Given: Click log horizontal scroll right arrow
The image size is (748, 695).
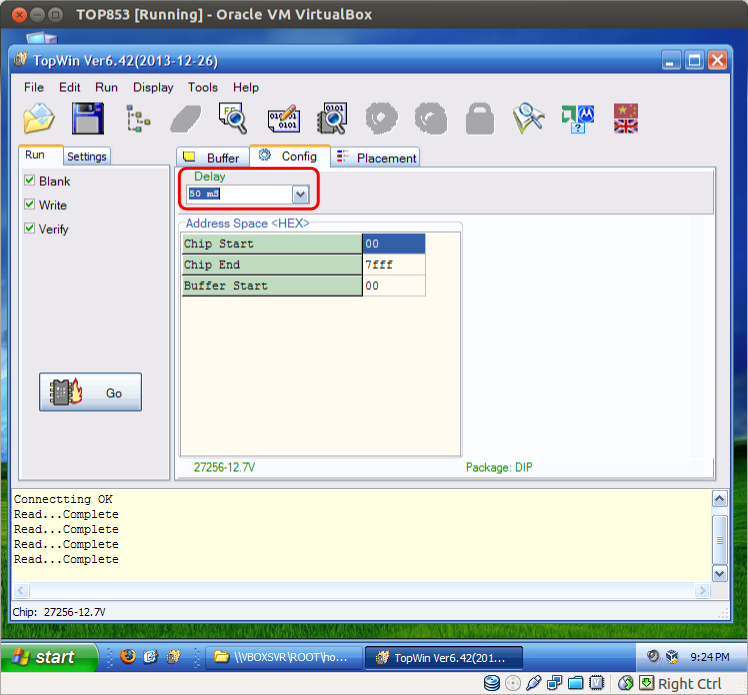Looking at the screenshot, I should [x=702, y=591].
